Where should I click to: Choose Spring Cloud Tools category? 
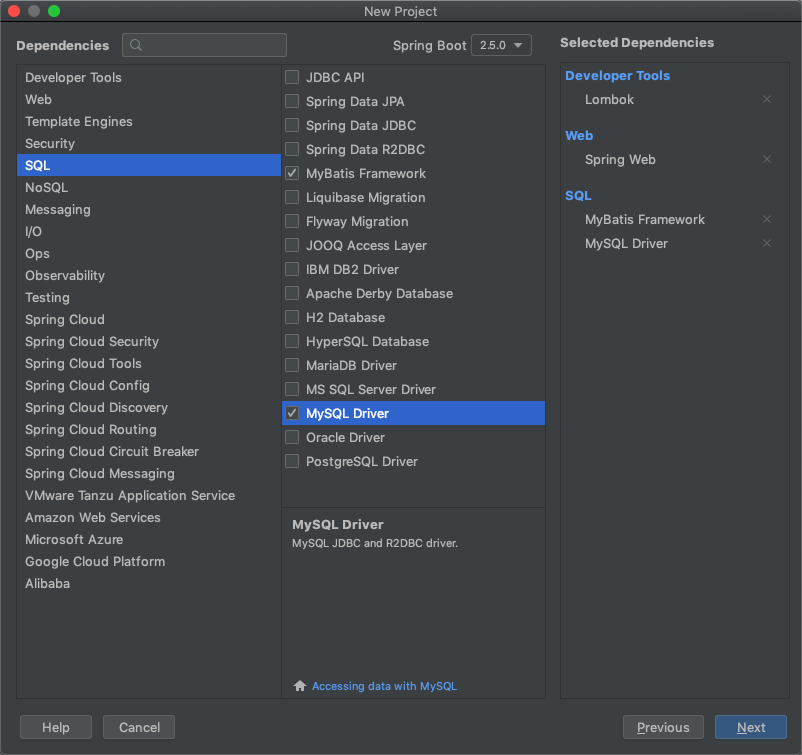149,363
